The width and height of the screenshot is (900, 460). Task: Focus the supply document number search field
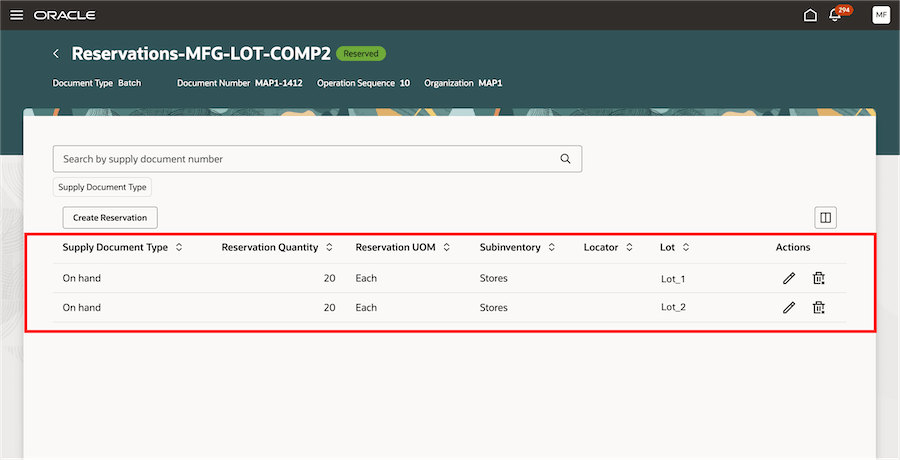317,159
